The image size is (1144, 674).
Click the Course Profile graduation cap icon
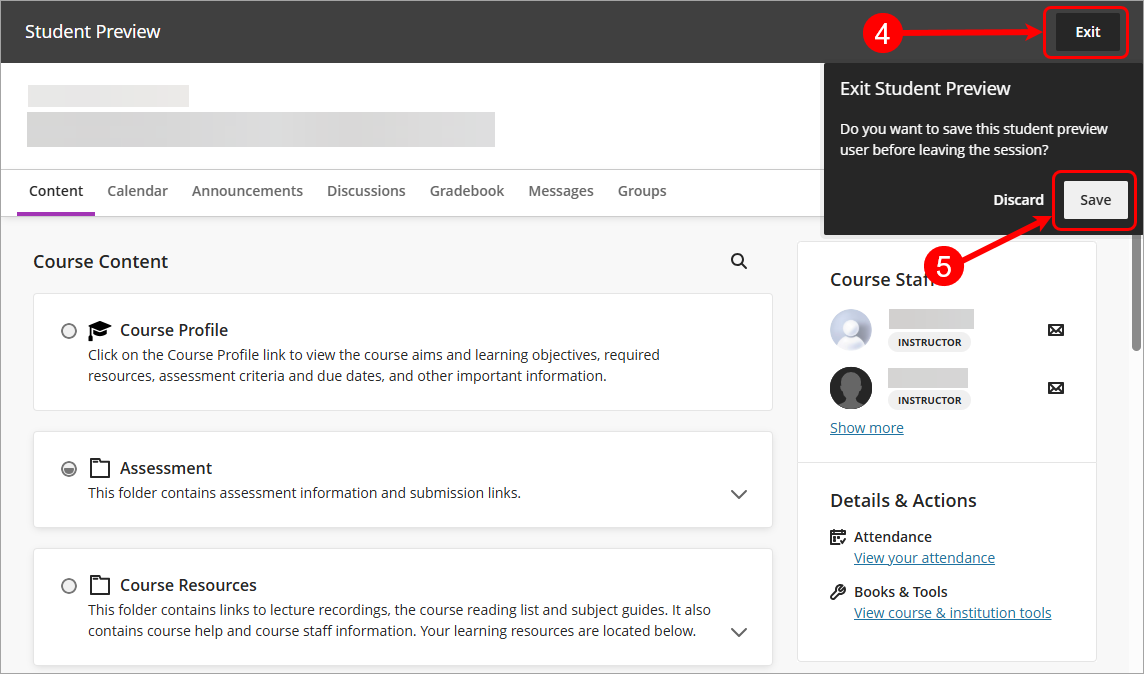point(99,330)
